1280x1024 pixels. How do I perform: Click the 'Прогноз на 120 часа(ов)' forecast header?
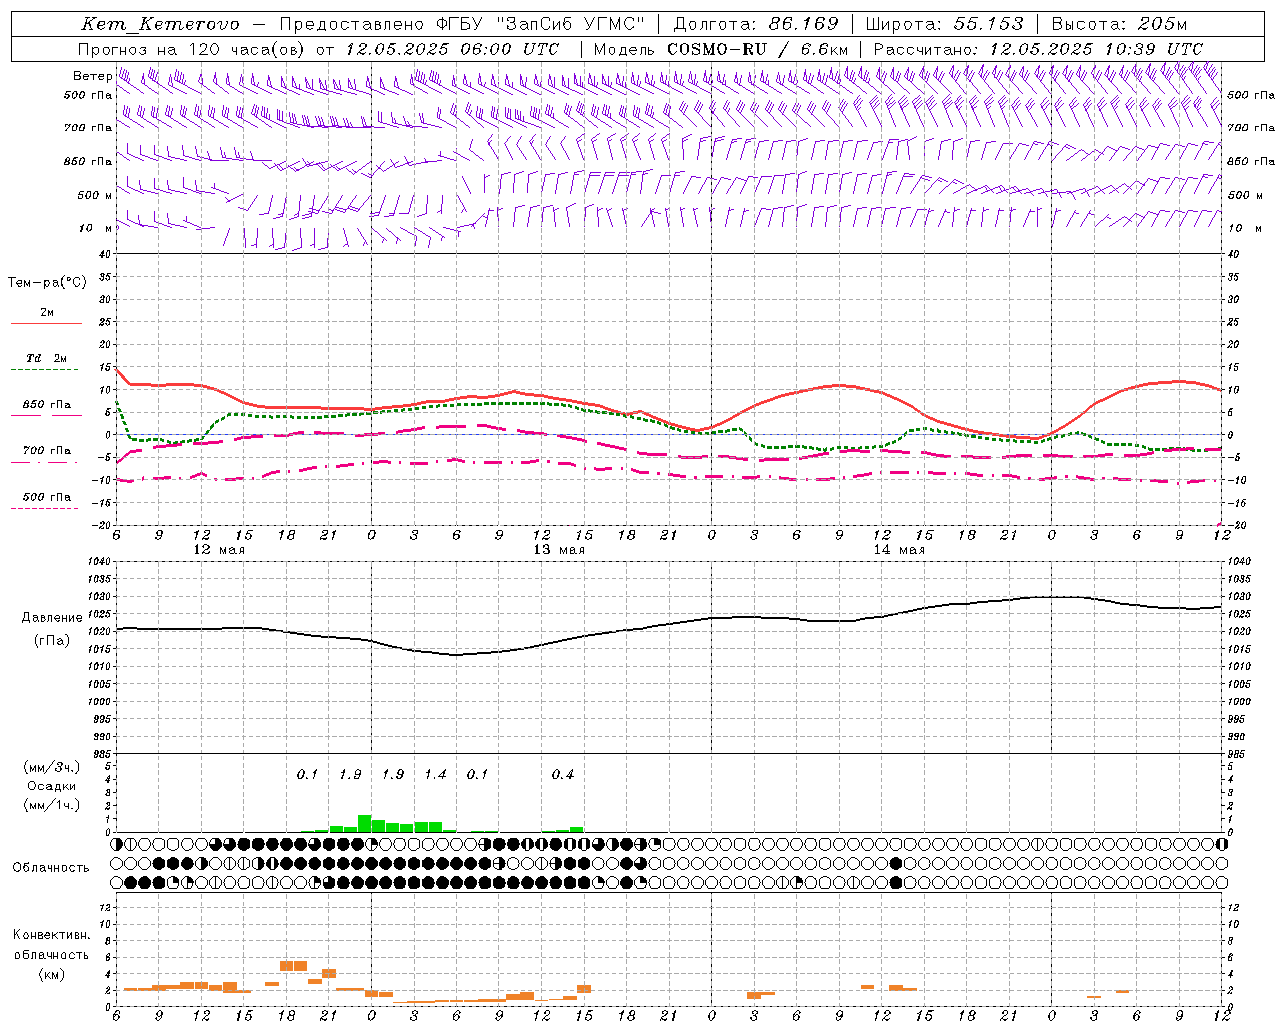point(192,49)
